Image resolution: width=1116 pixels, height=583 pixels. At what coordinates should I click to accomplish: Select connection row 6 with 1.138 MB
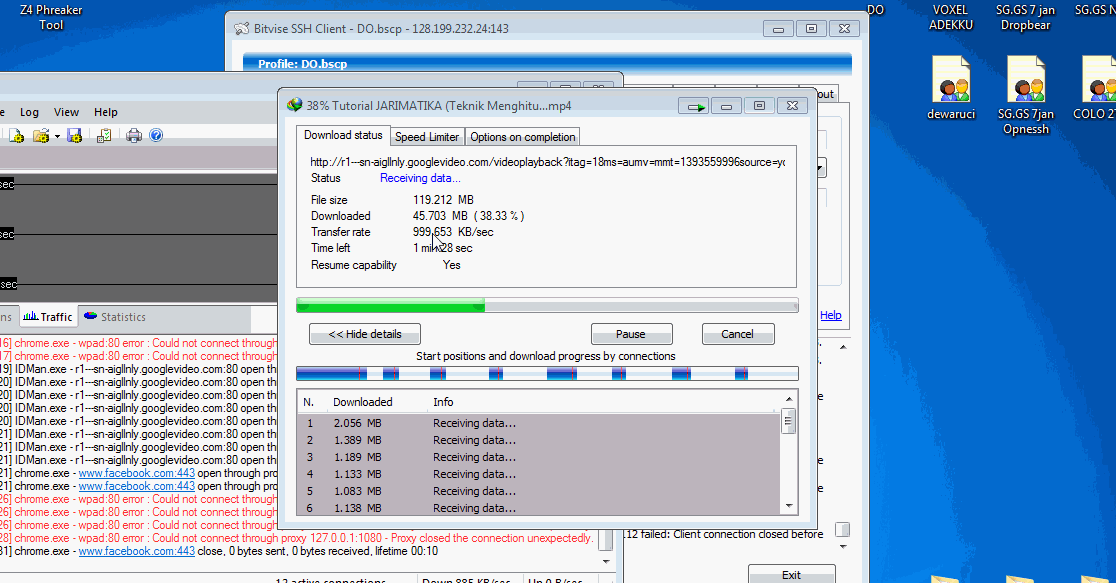[539, 508]
